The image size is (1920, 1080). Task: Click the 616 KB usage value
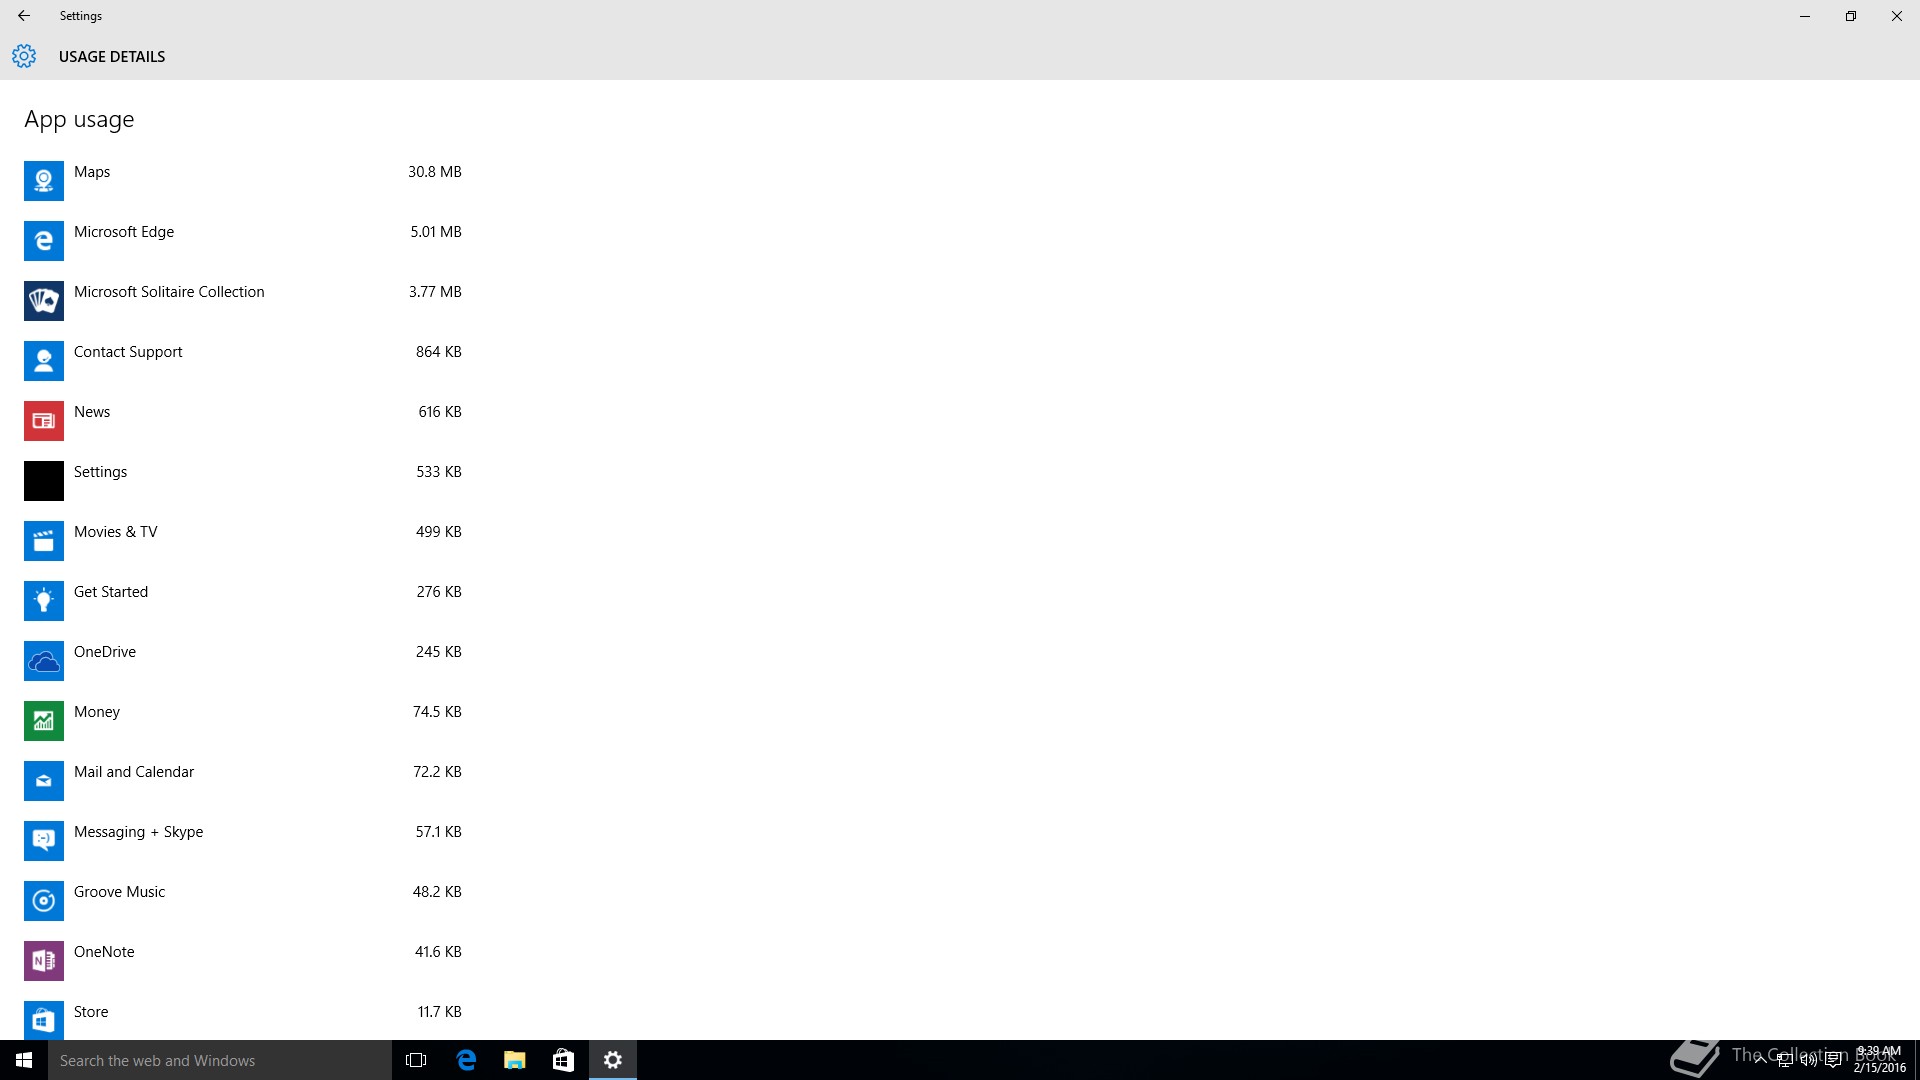[x=439, y=412]
